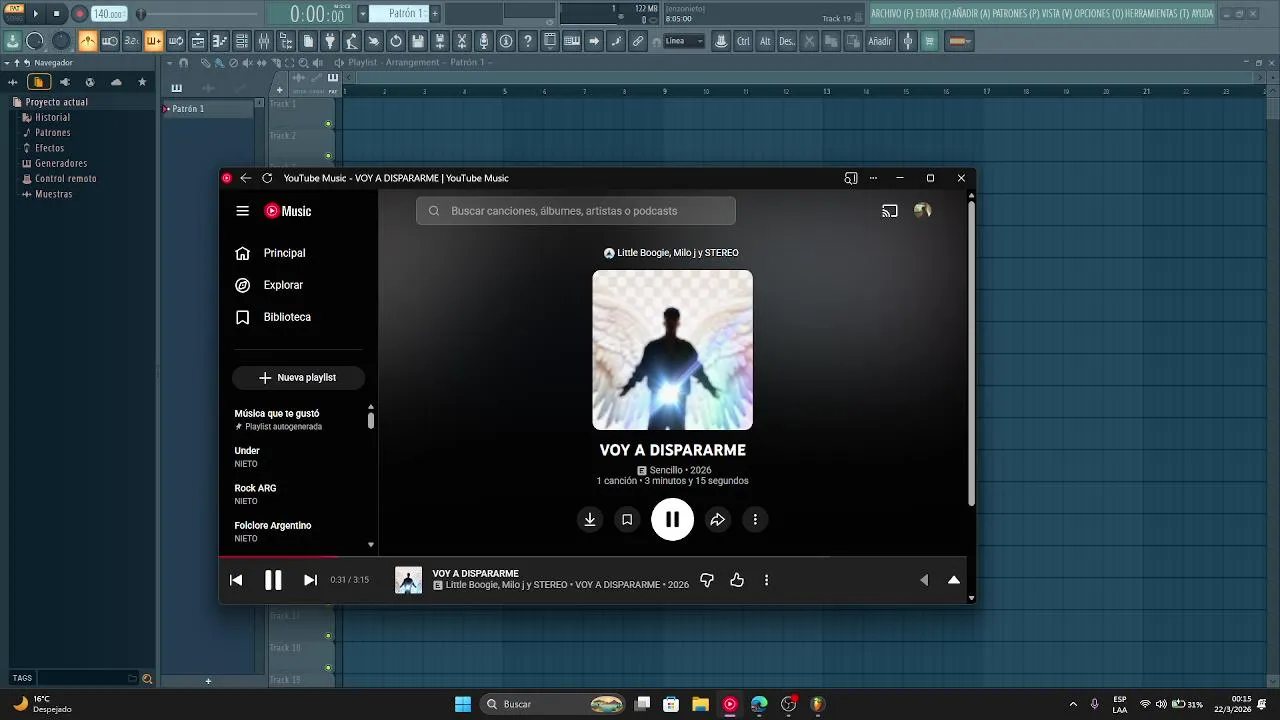This screenshot has height=720, width=1280.
Task: Click the FL Studio play button
Action: (36, 14)
